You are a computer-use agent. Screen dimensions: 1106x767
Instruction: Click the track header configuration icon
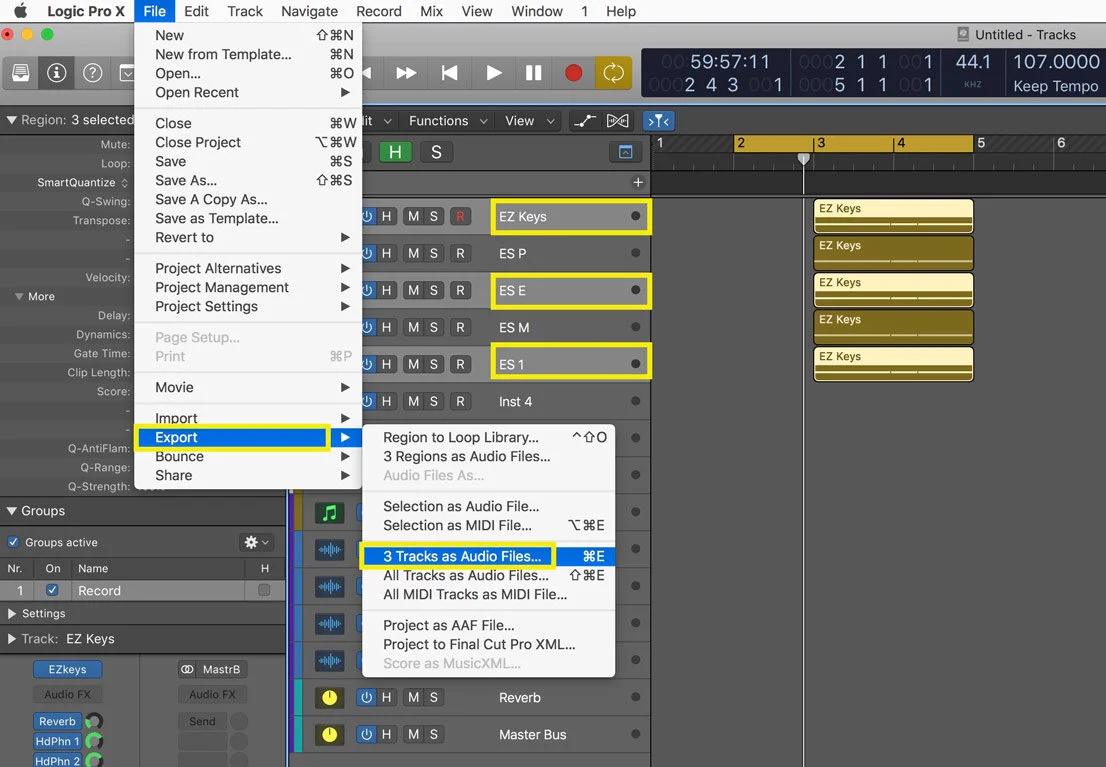pos(625,152)
